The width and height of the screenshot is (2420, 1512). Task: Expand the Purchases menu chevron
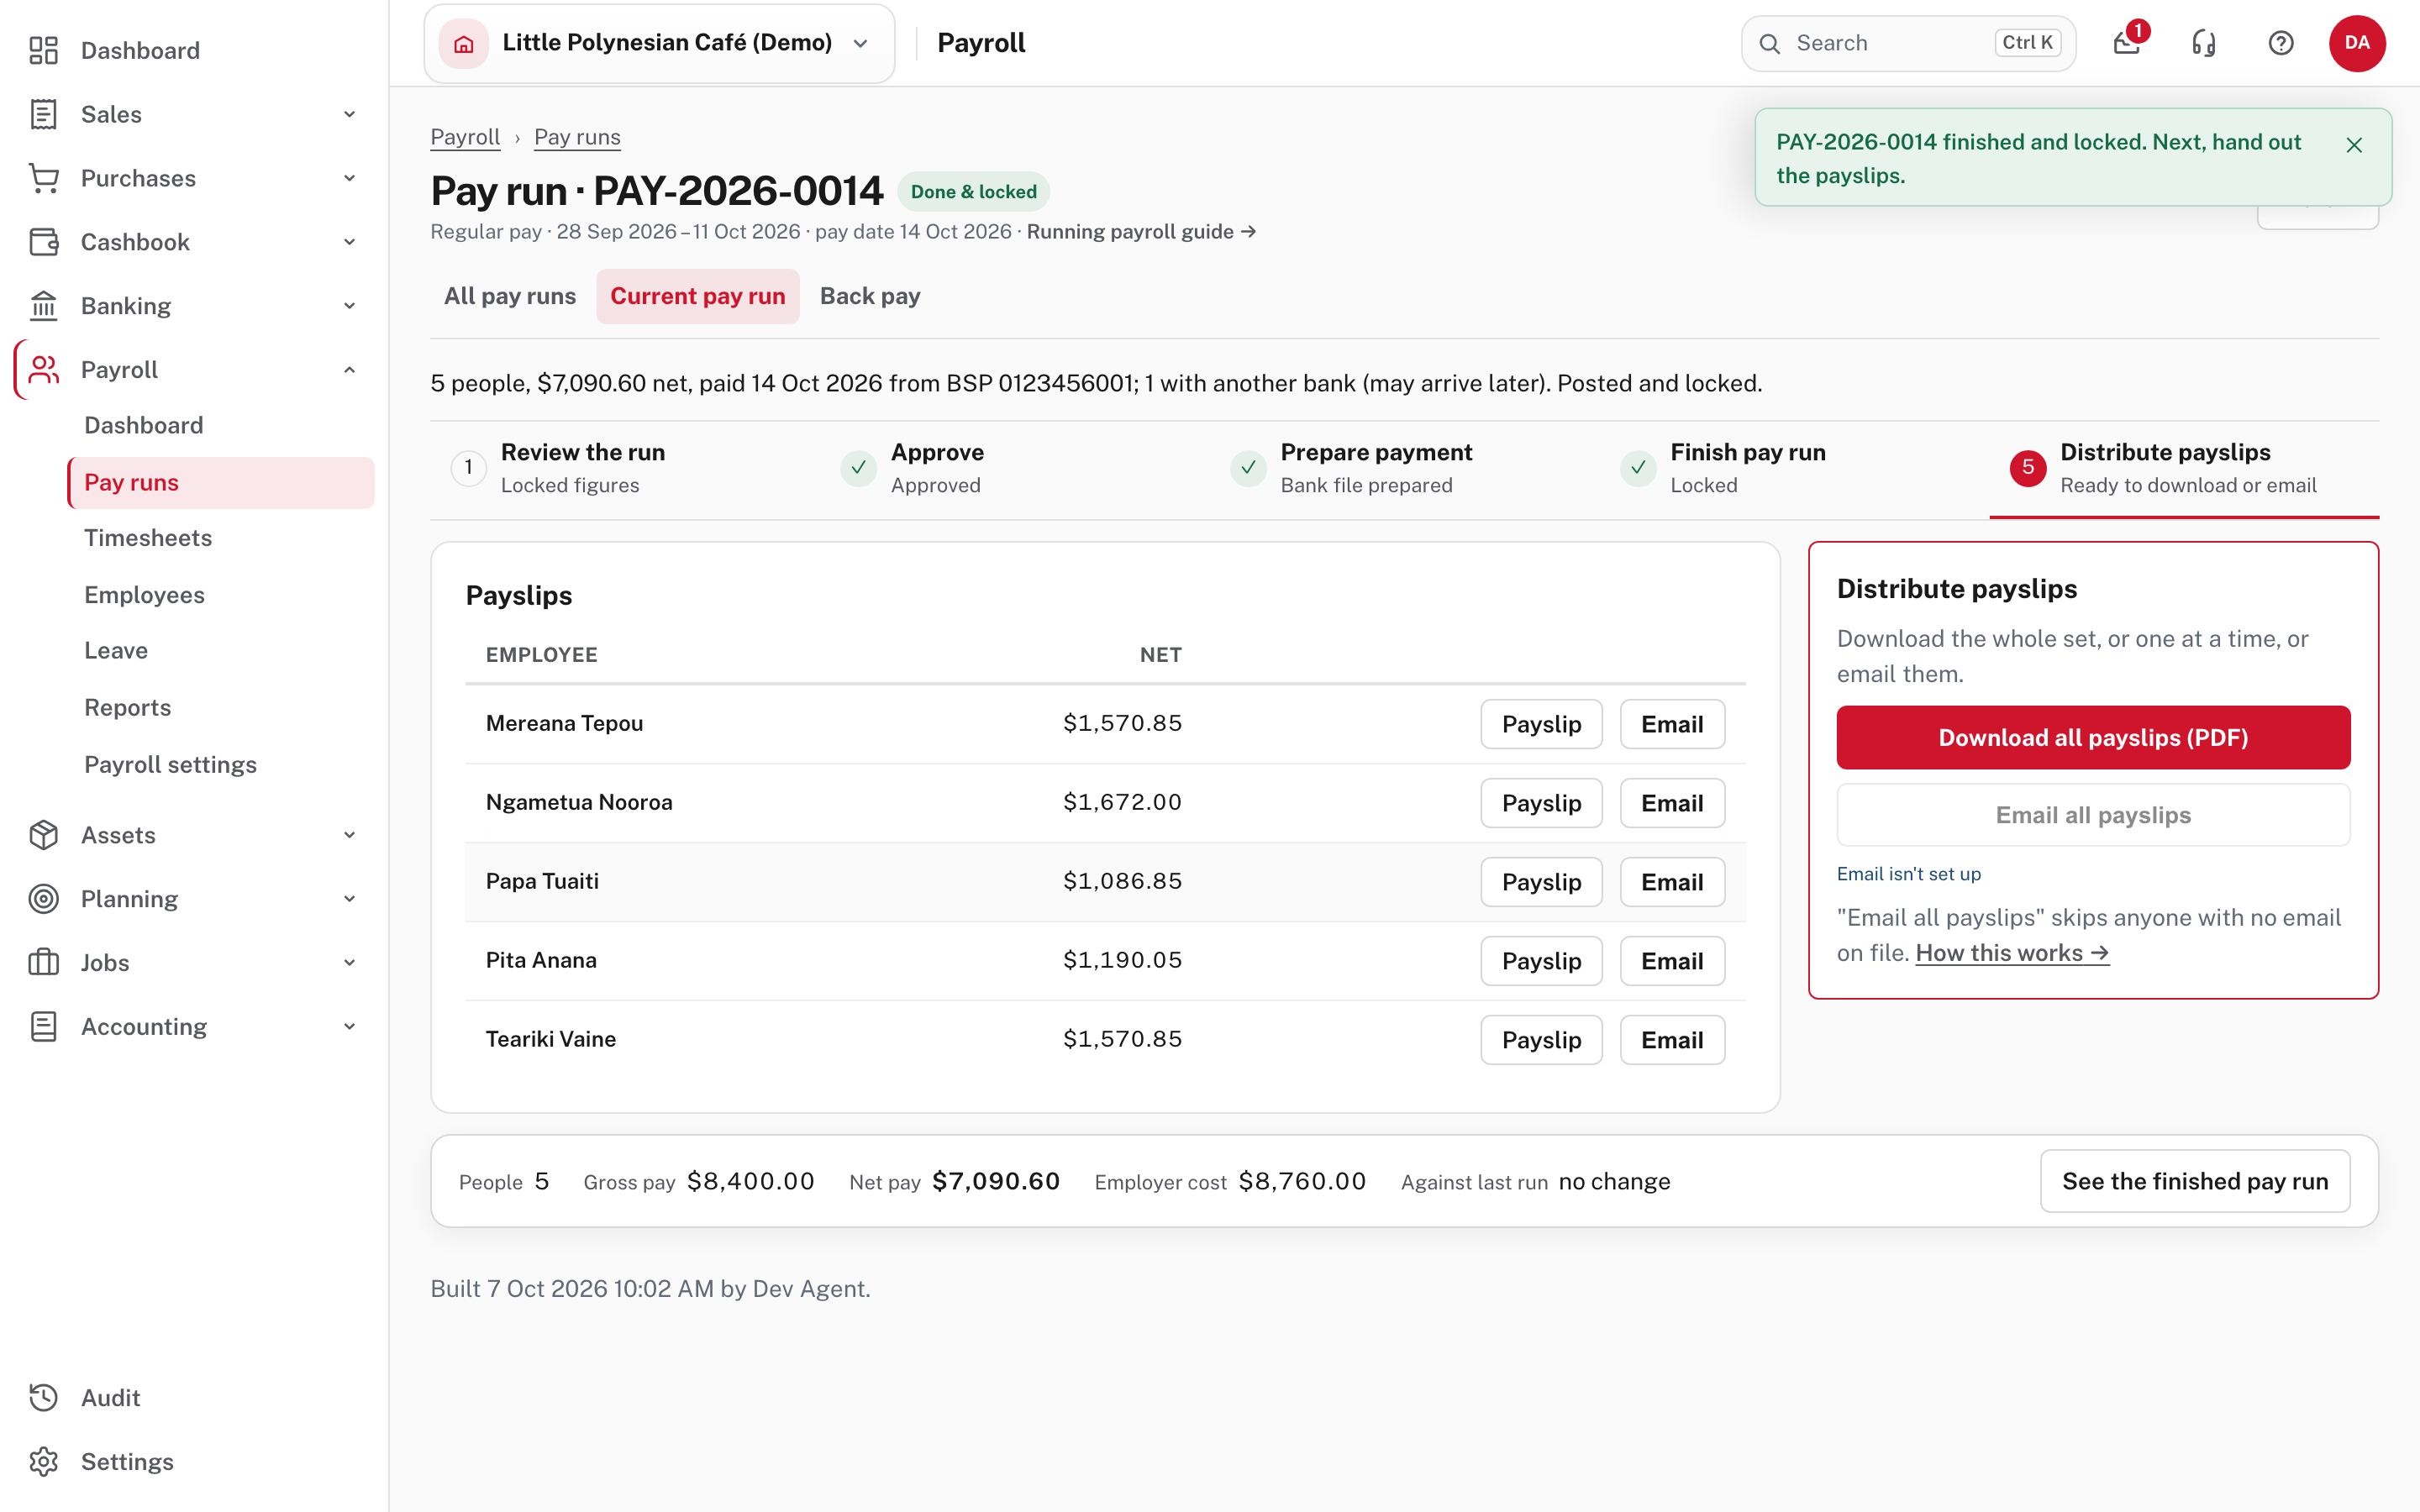click(349, 178)
